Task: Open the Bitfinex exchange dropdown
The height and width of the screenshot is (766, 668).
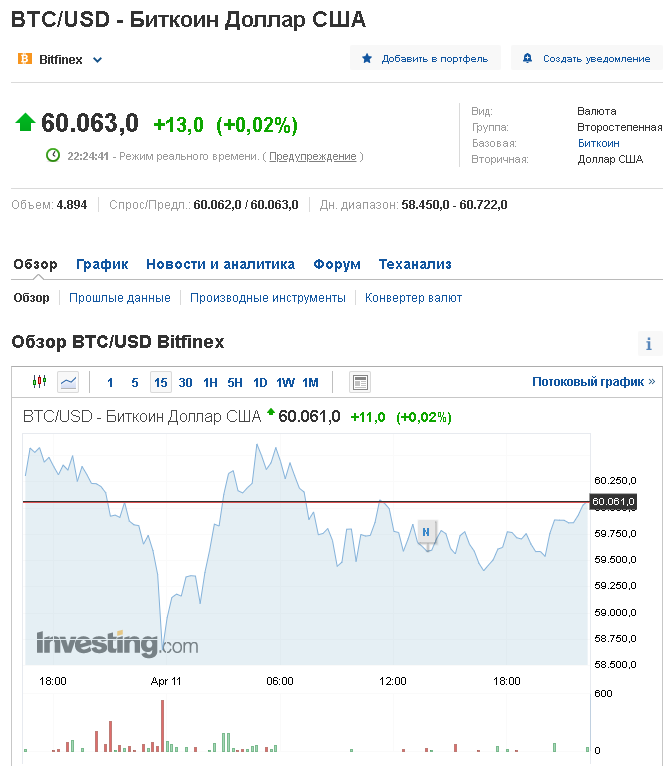Action: [x=60, y=60]
